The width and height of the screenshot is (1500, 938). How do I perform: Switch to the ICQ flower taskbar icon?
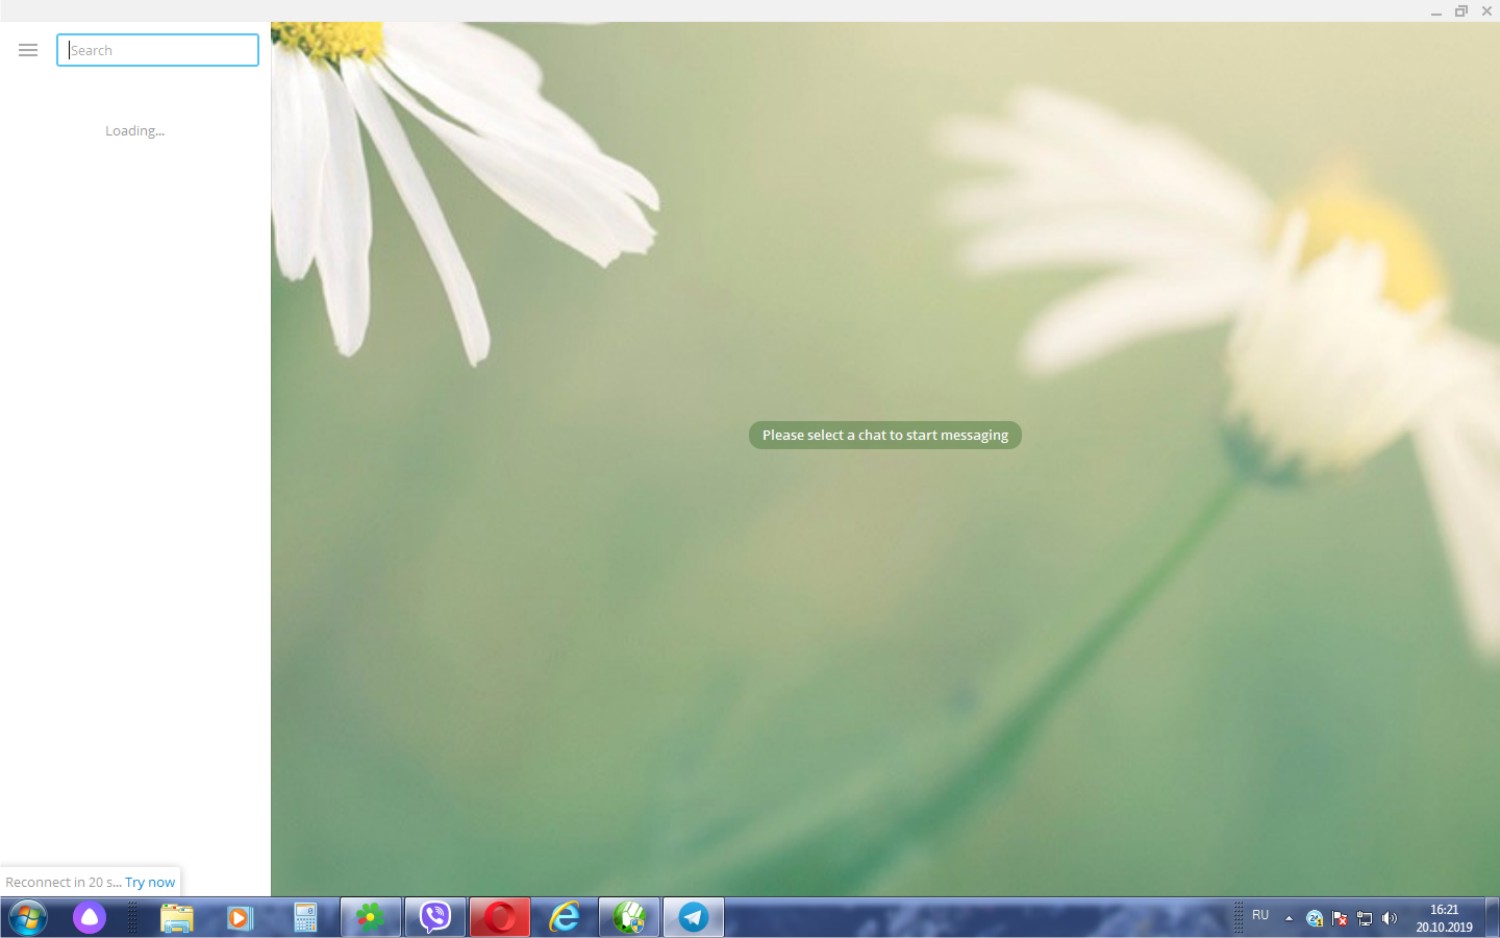371,917
